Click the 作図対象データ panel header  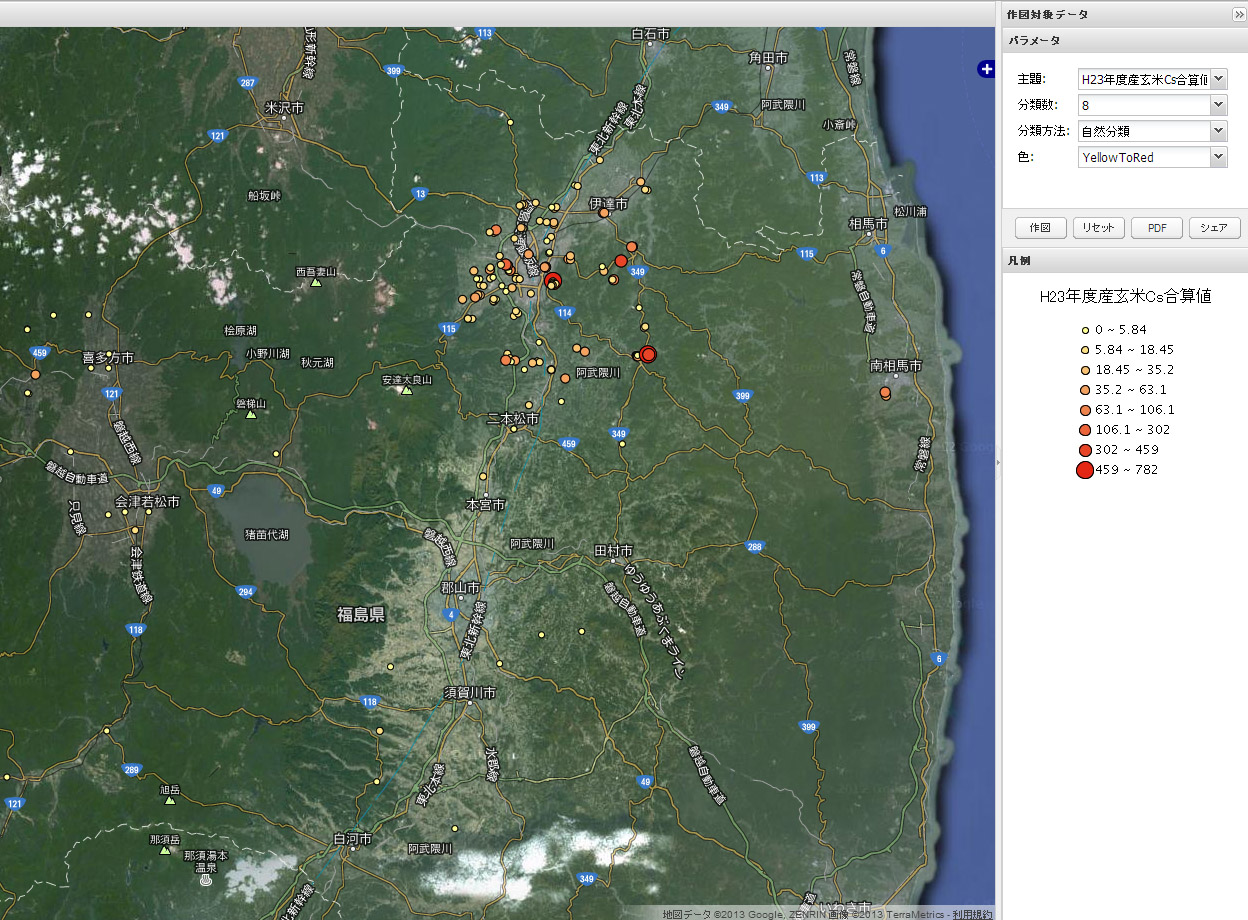1125,14
